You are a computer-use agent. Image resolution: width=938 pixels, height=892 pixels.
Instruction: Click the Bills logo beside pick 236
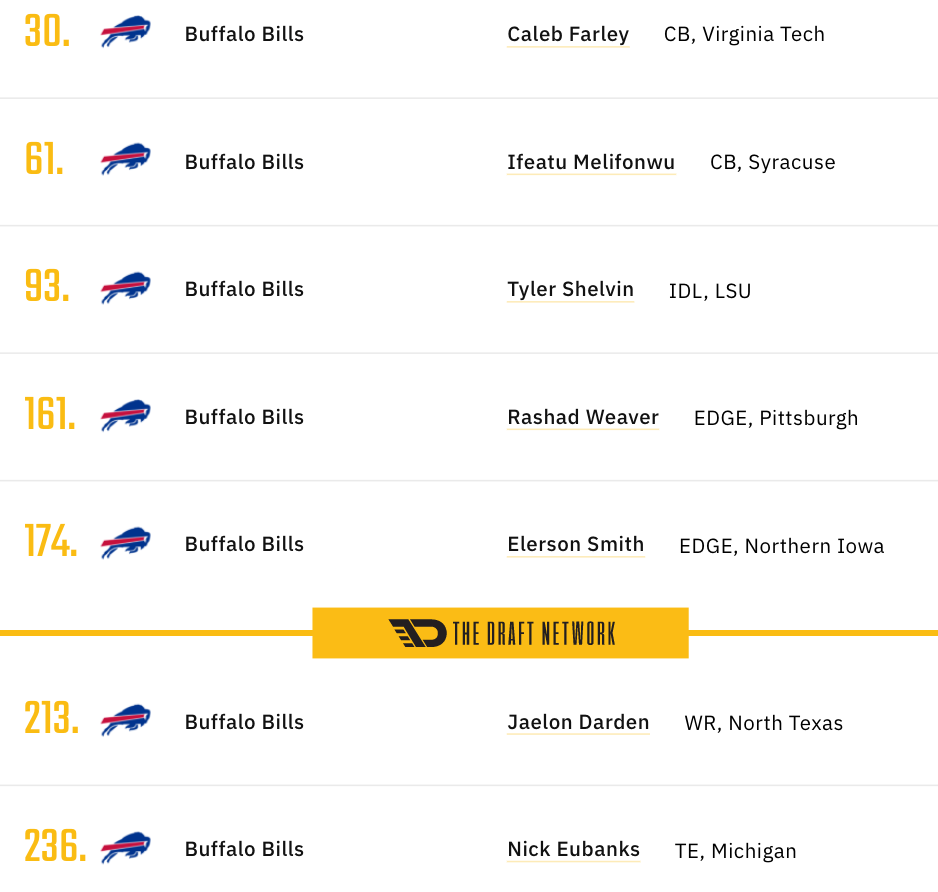(126, 848)
